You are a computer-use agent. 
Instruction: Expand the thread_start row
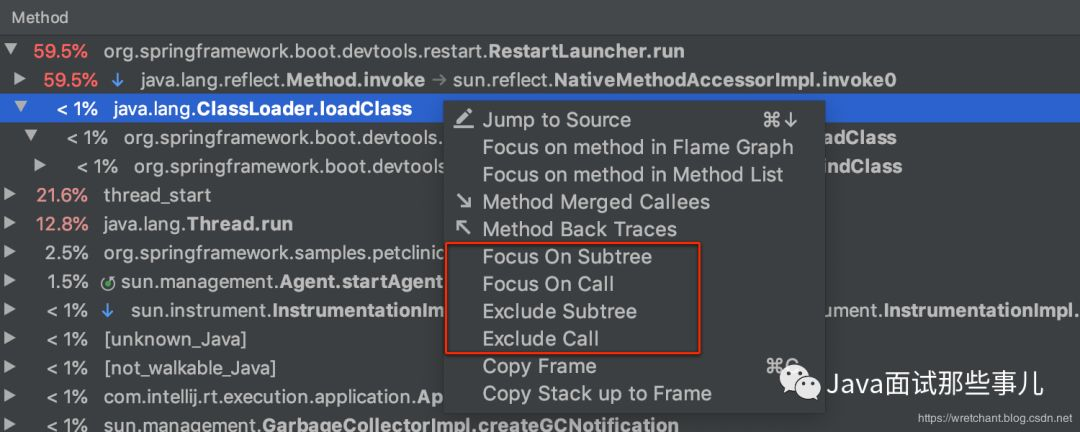(x=9, y=194)
